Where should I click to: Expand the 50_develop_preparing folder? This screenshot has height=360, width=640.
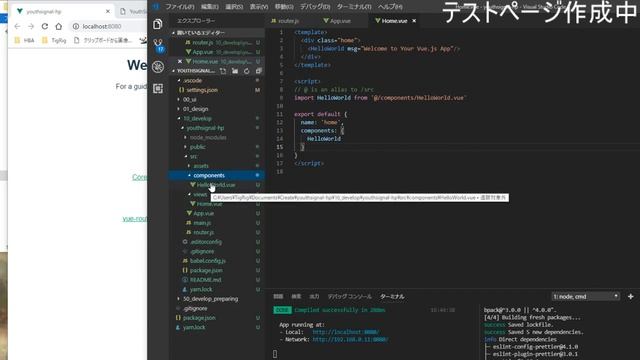click(x=217, y=299)
